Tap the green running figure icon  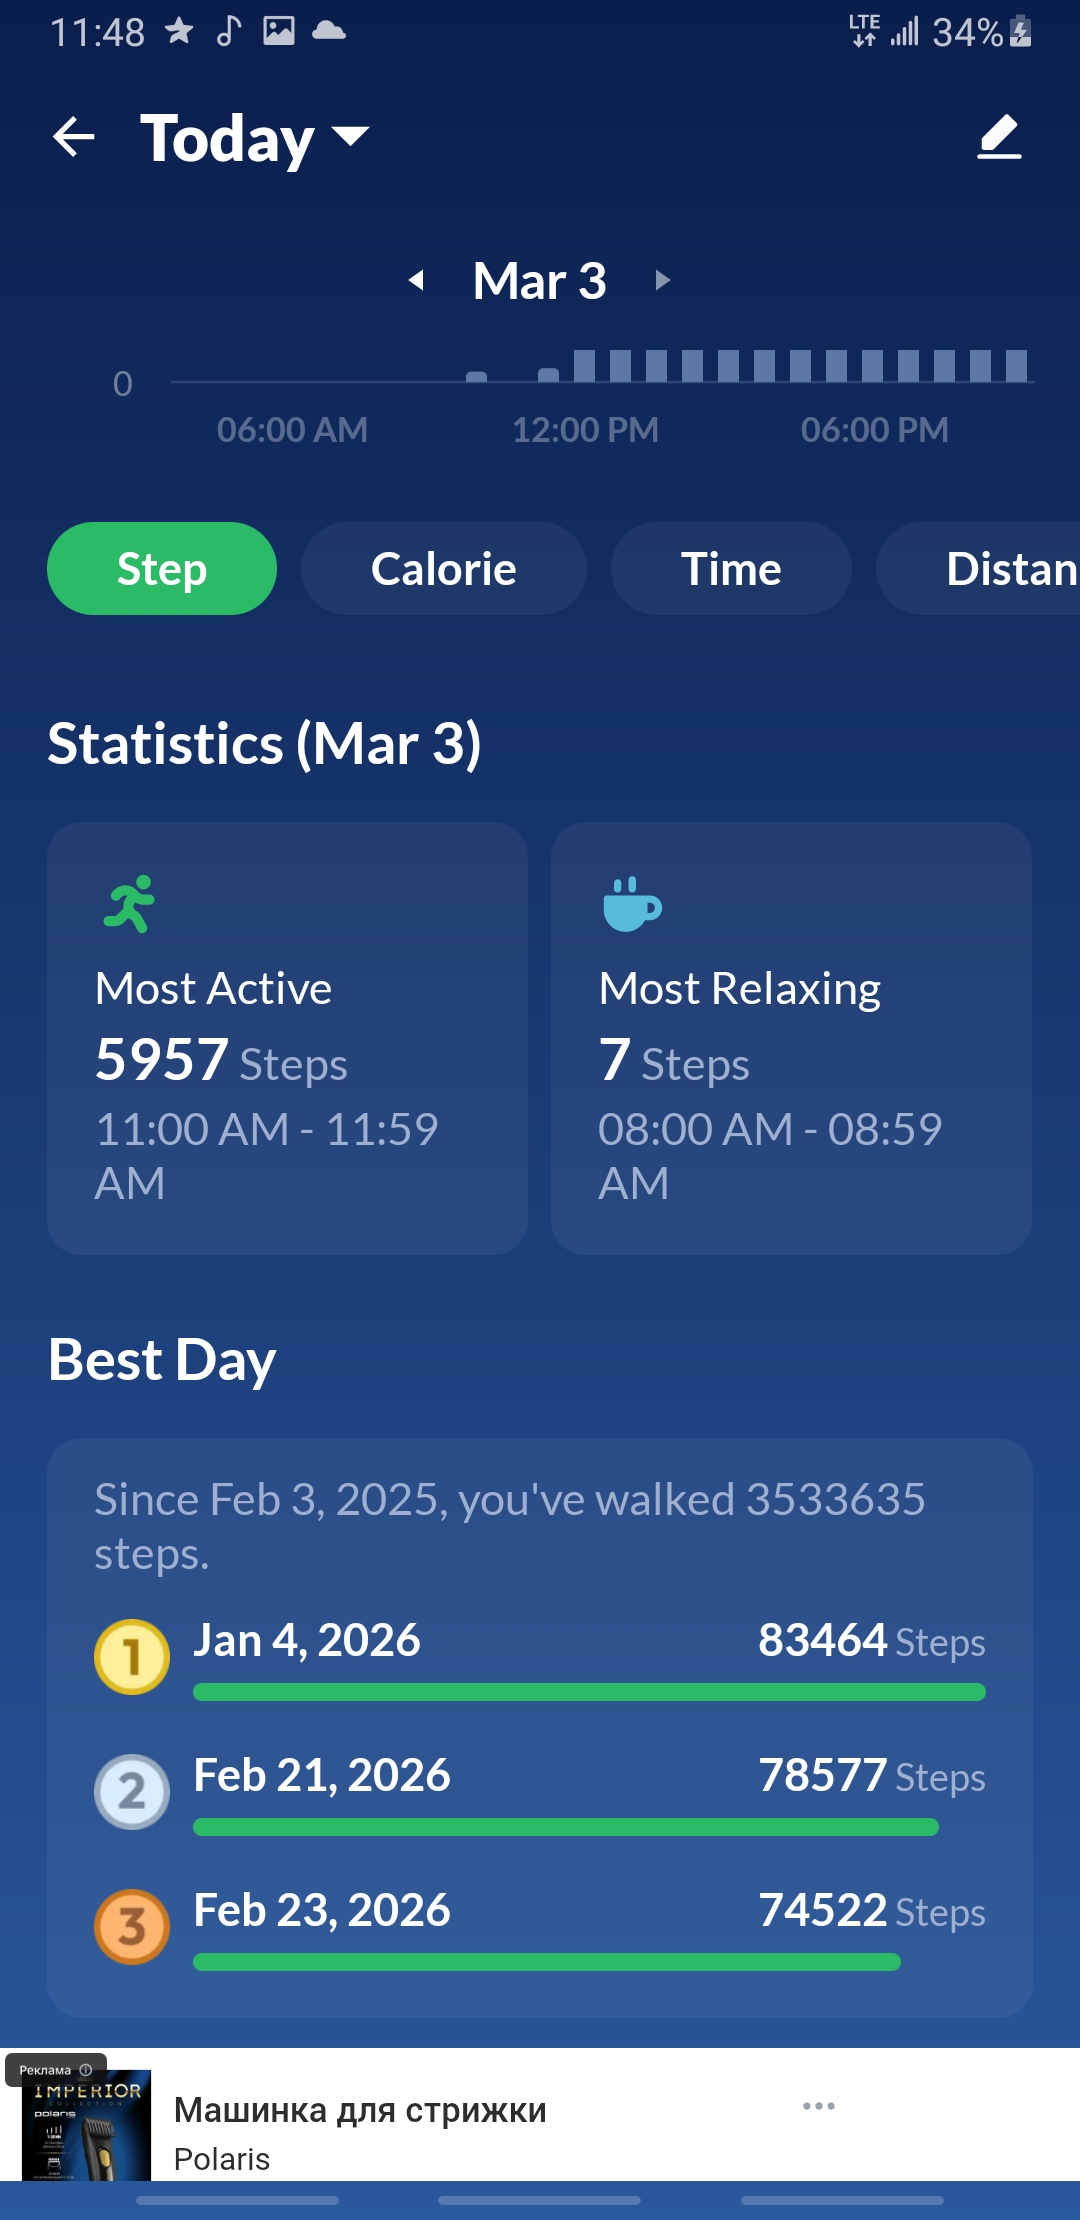coord(130,904)
